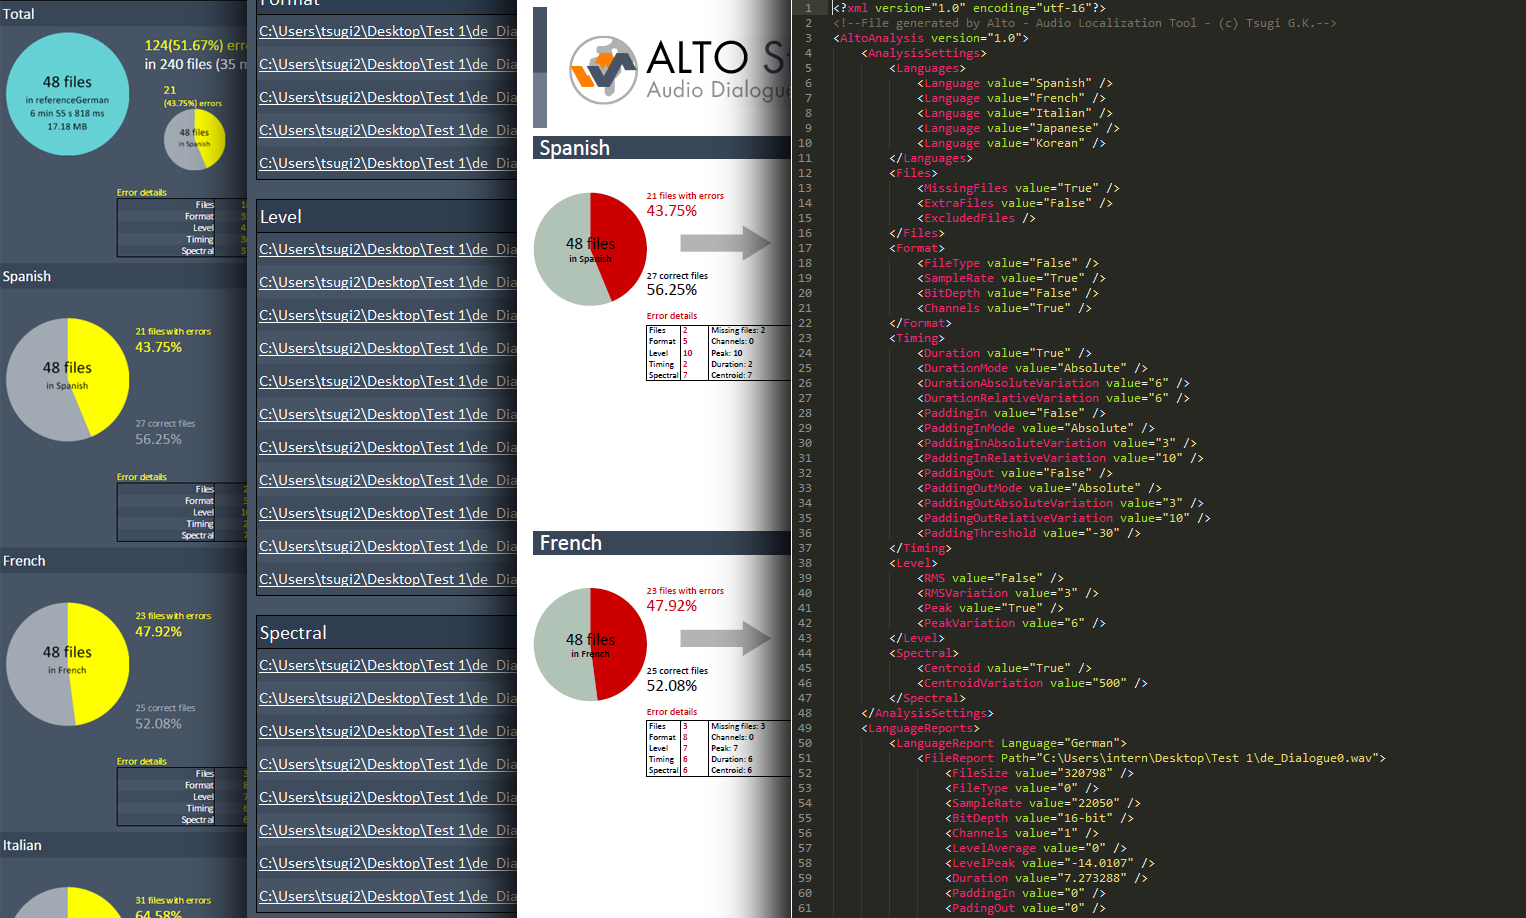Click the PeakVariation value="6" XML line

tap(1011, 623)
